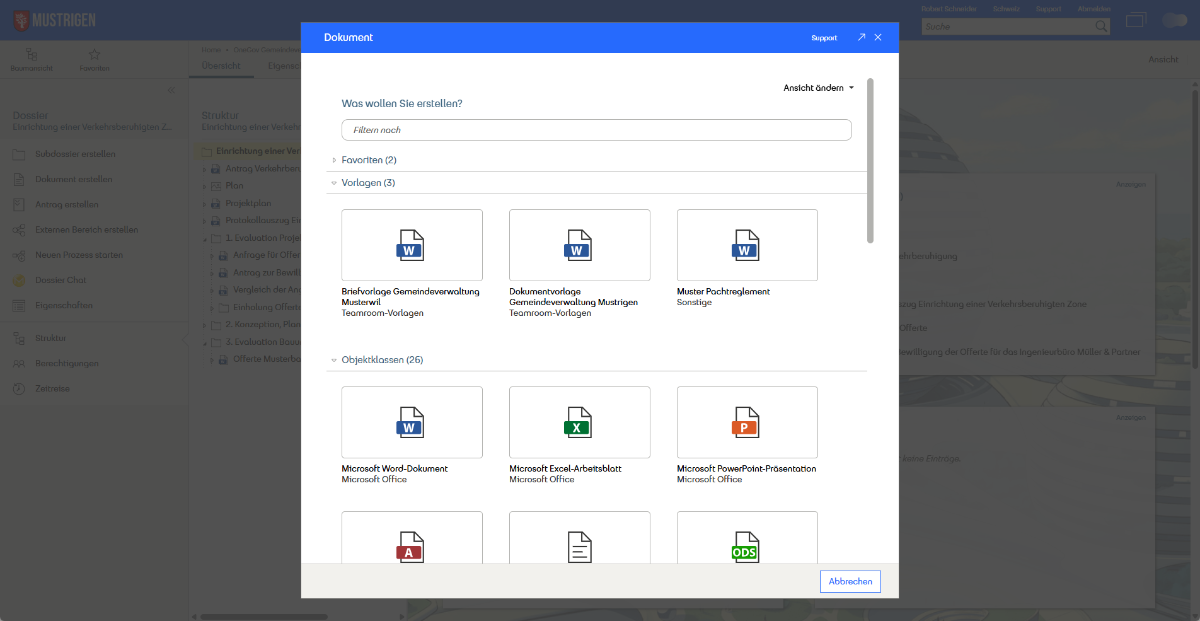
Task: Open Support link in dialog header
Action: pyautogui.click(x=824, y=38)
